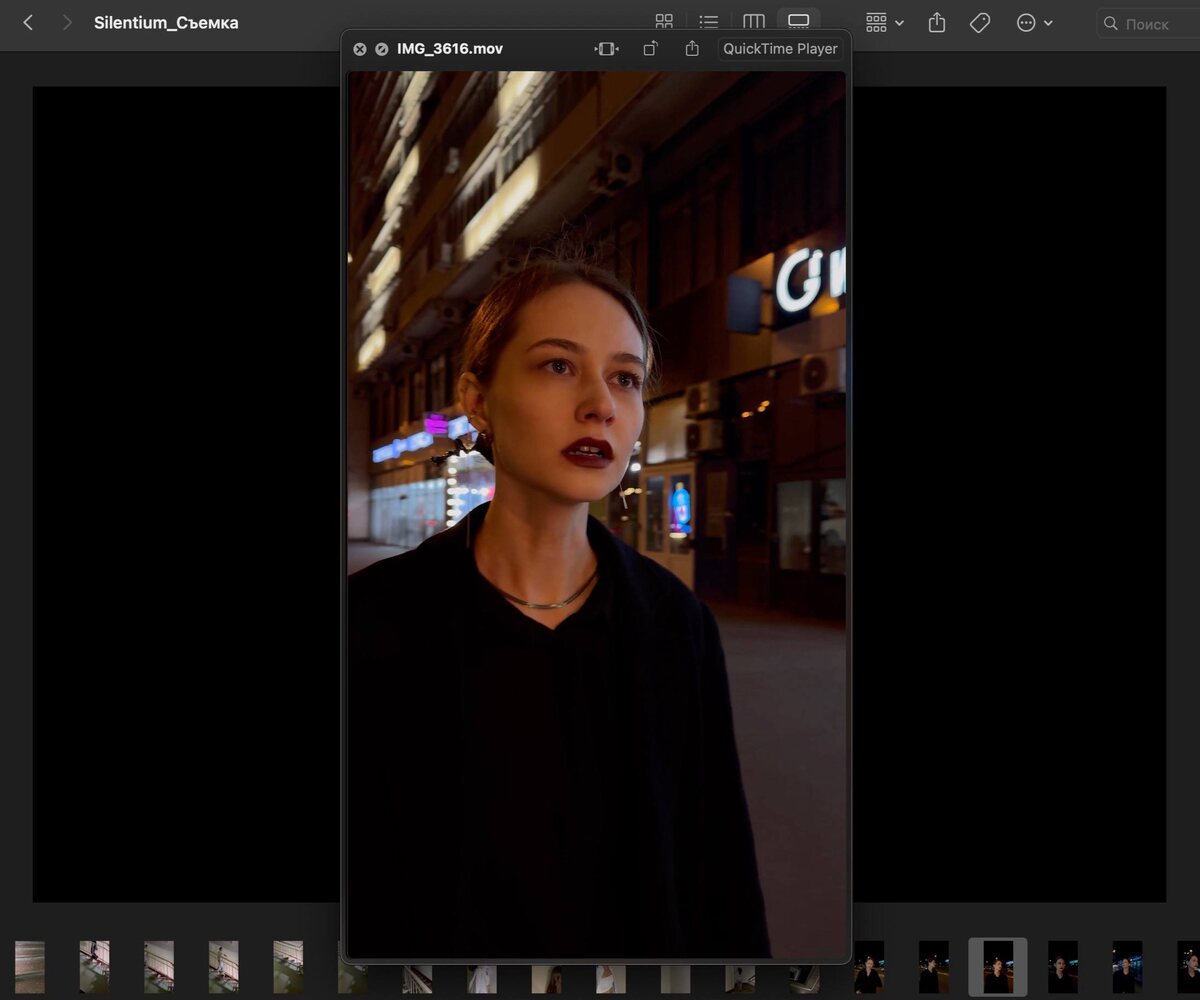The image size is (1200, 1000).
Task: Toggle full screen in Quick Look preview
Action: tap(381, 49)
